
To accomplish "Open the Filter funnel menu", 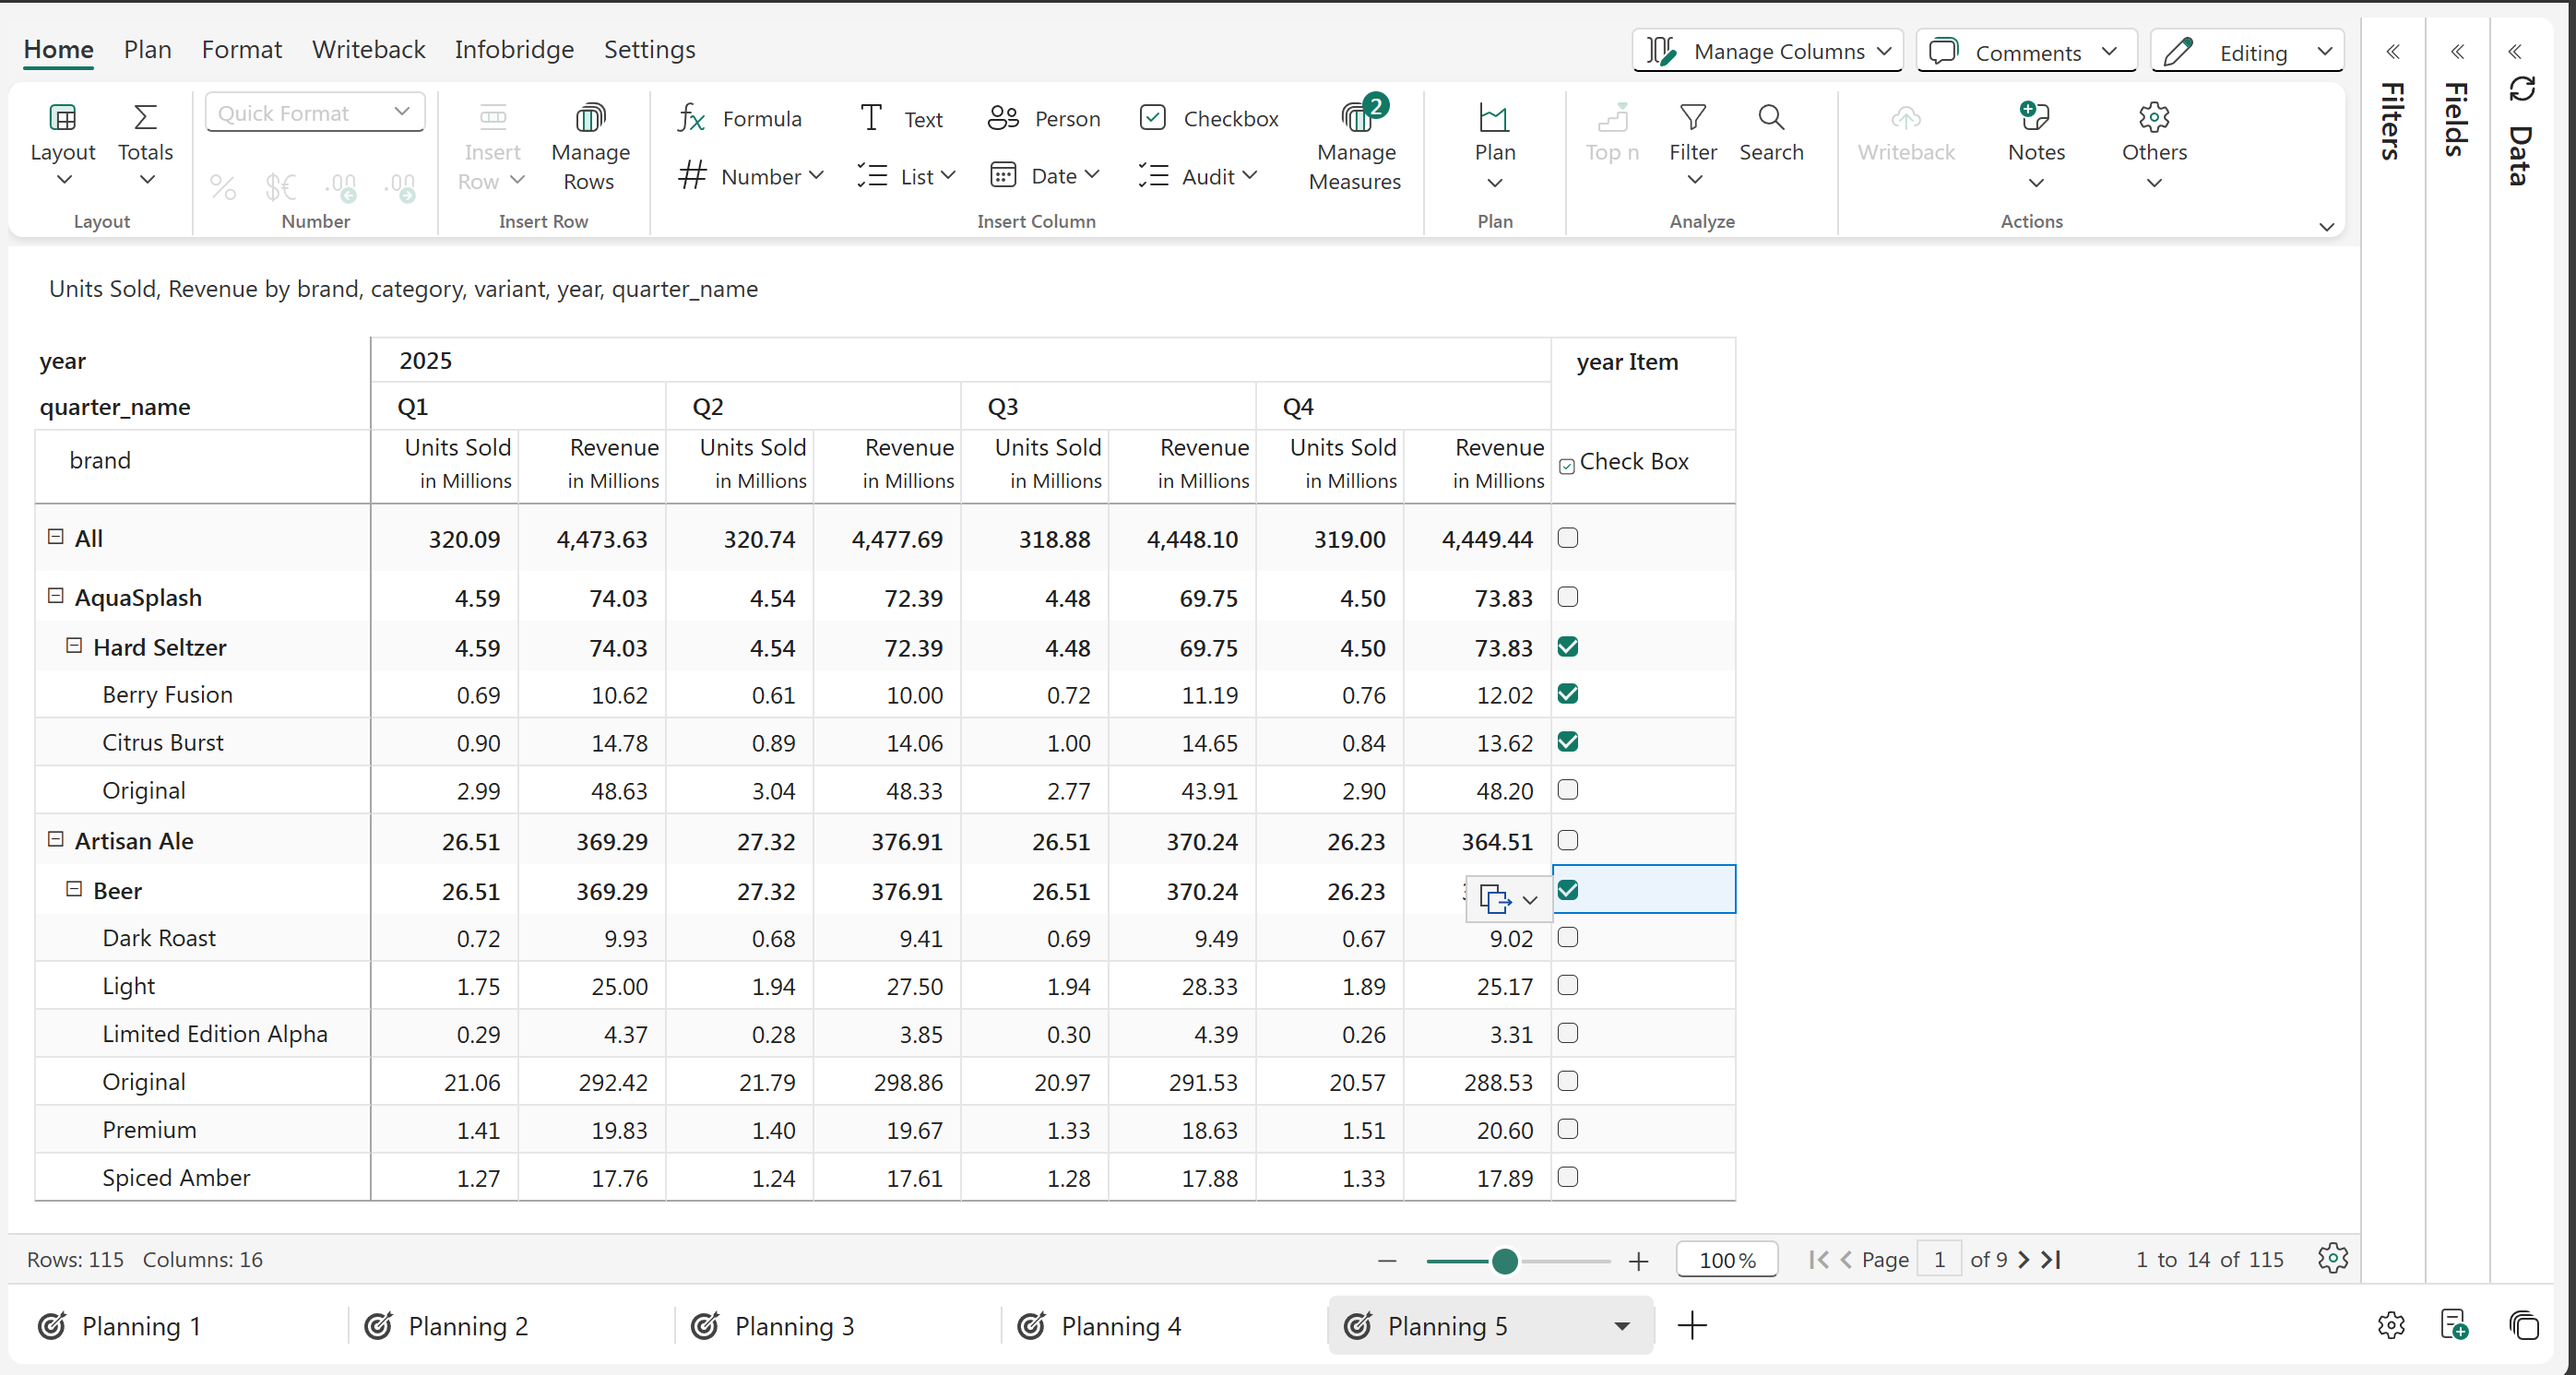I will (1692, 119).
